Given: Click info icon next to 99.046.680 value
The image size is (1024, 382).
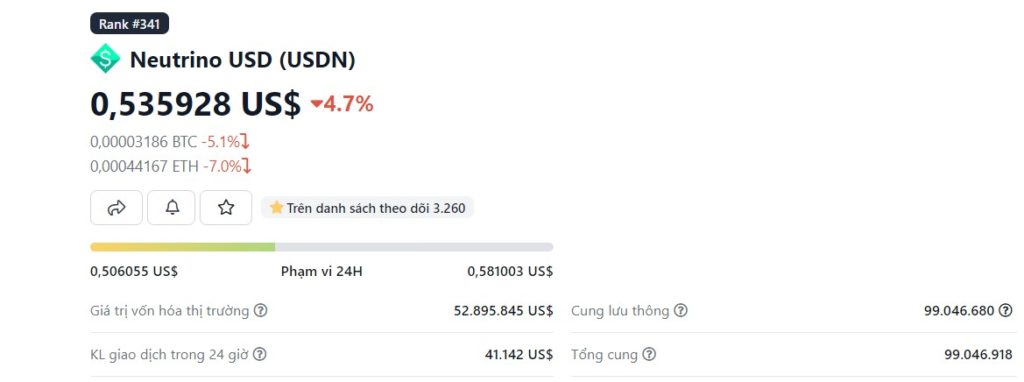Looking at the screenshot, I should pyautogui.click(x=1006, y=311).
